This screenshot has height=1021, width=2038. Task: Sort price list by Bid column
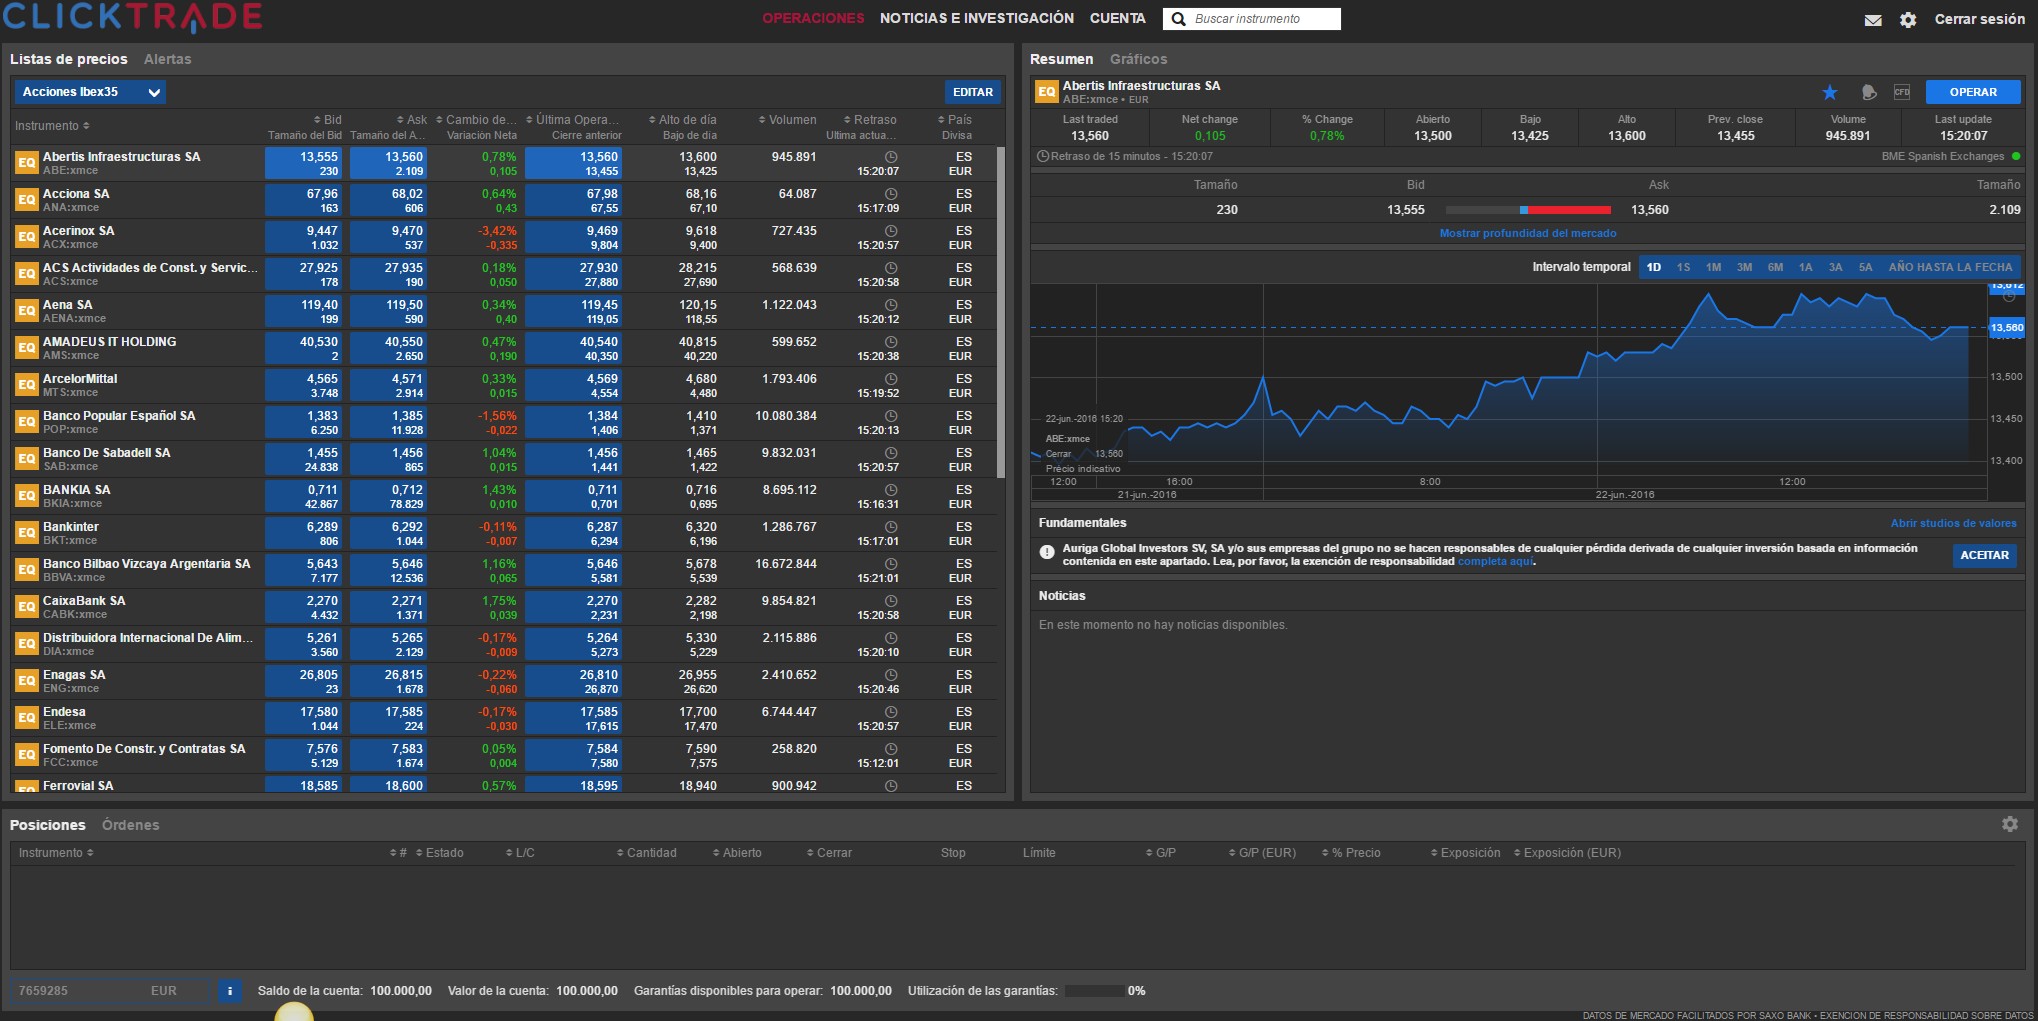tap(328, 120)
